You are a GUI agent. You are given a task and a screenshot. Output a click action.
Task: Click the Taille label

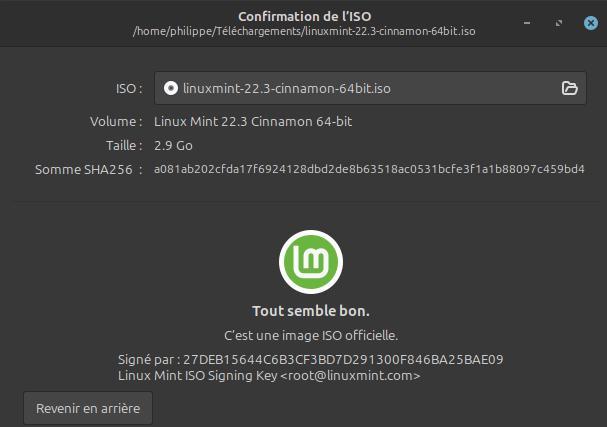[x=124, y=146]
